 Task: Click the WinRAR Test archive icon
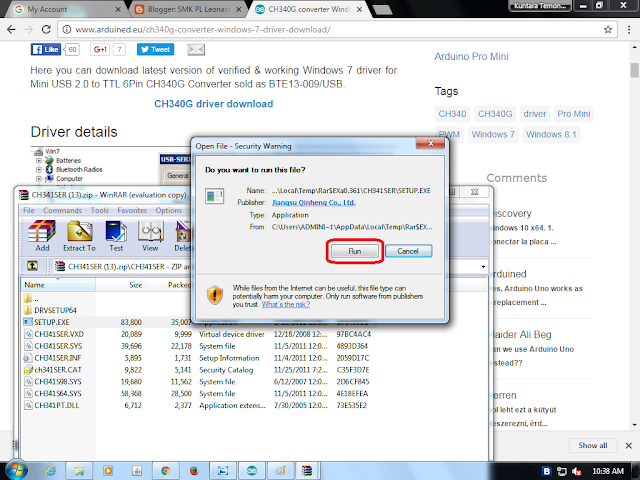116,236
